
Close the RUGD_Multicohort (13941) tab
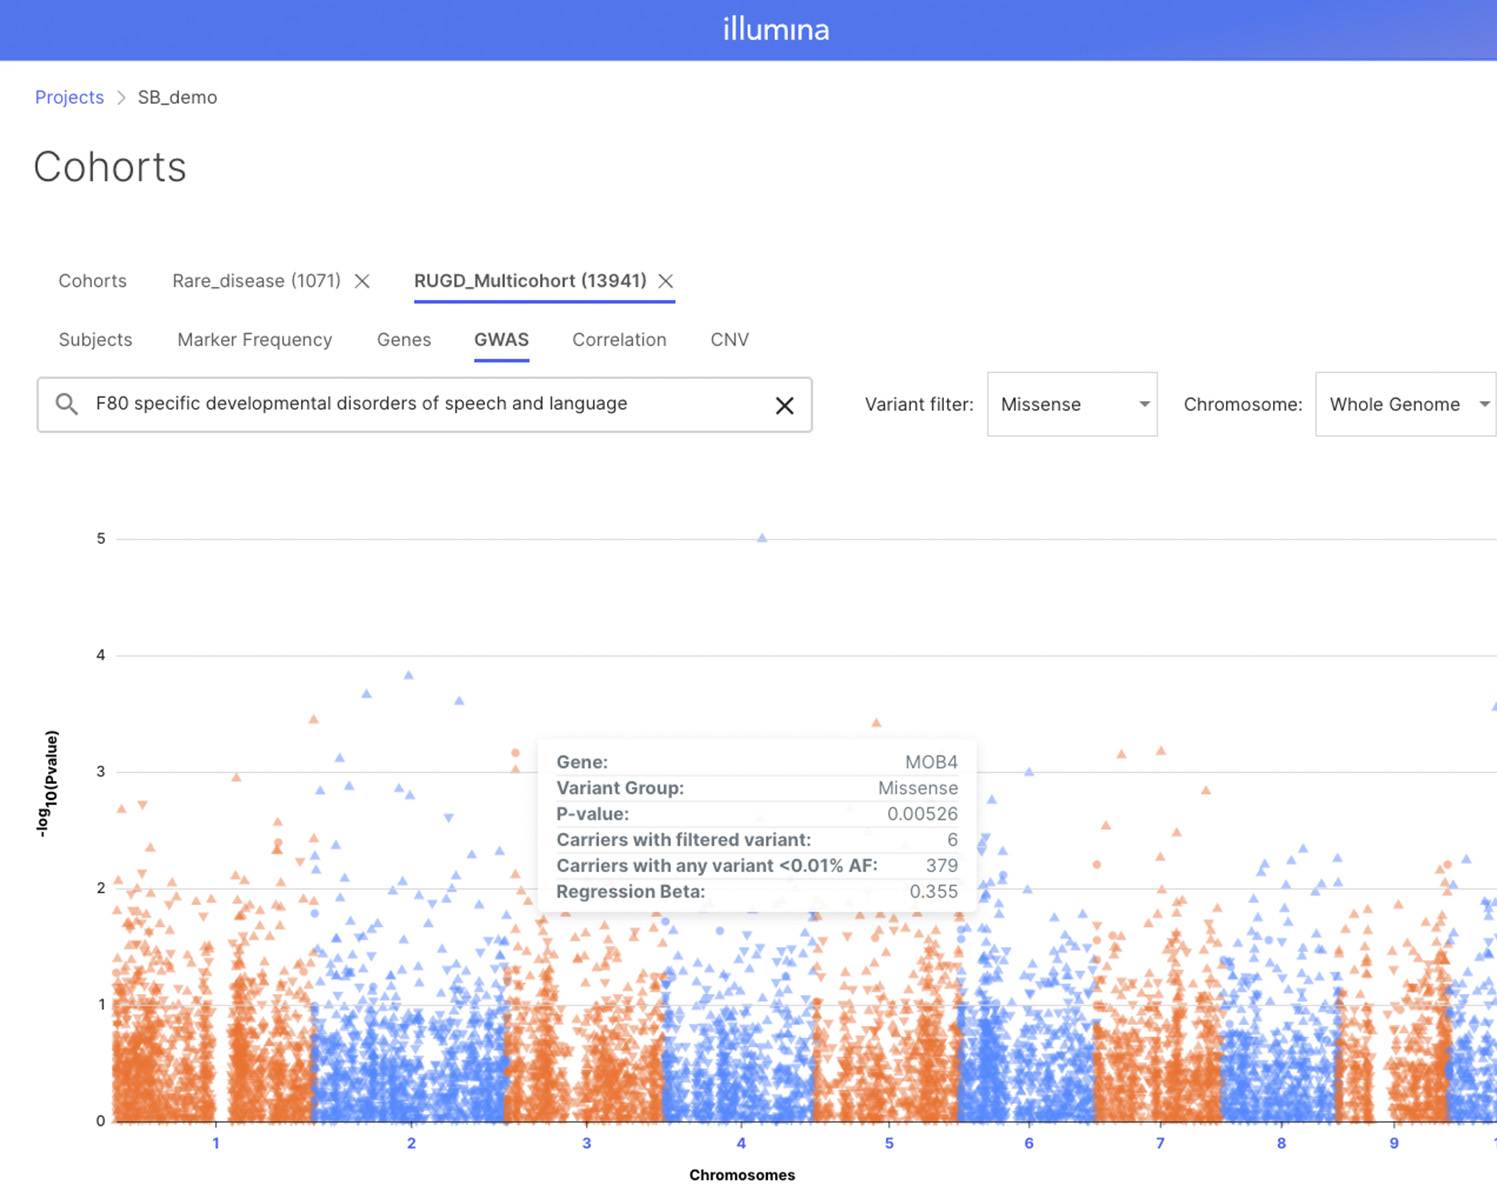coord(665,281)
